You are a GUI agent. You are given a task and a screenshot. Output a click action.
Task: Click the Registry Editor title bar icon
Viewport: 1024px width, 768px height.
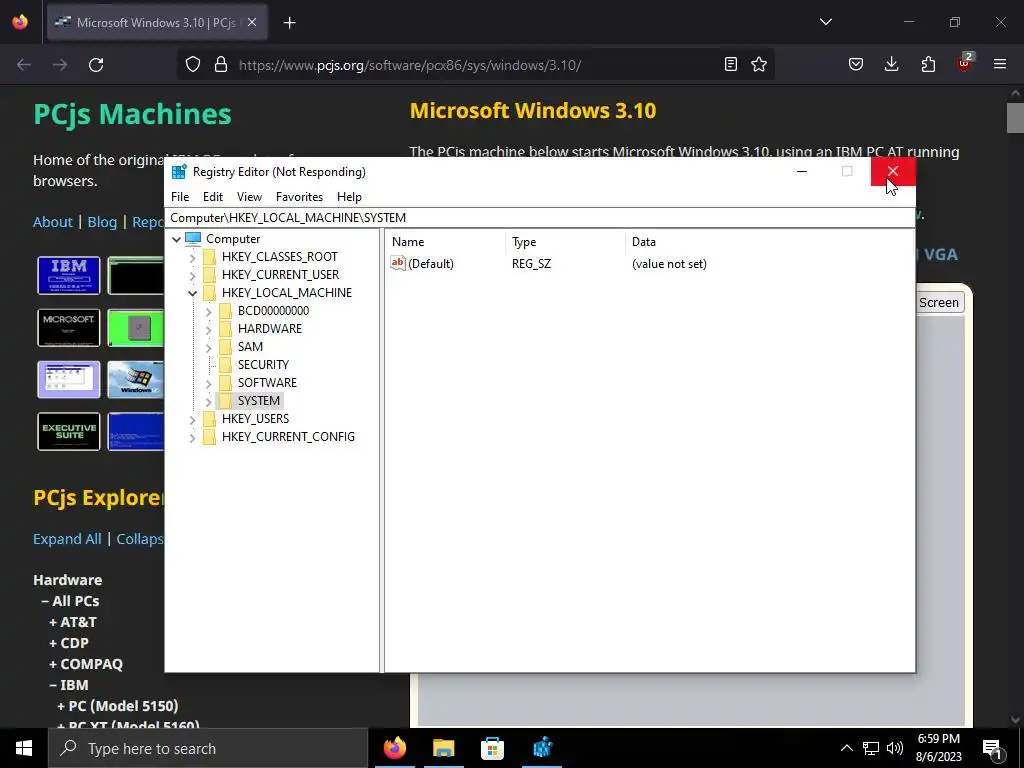179,172
